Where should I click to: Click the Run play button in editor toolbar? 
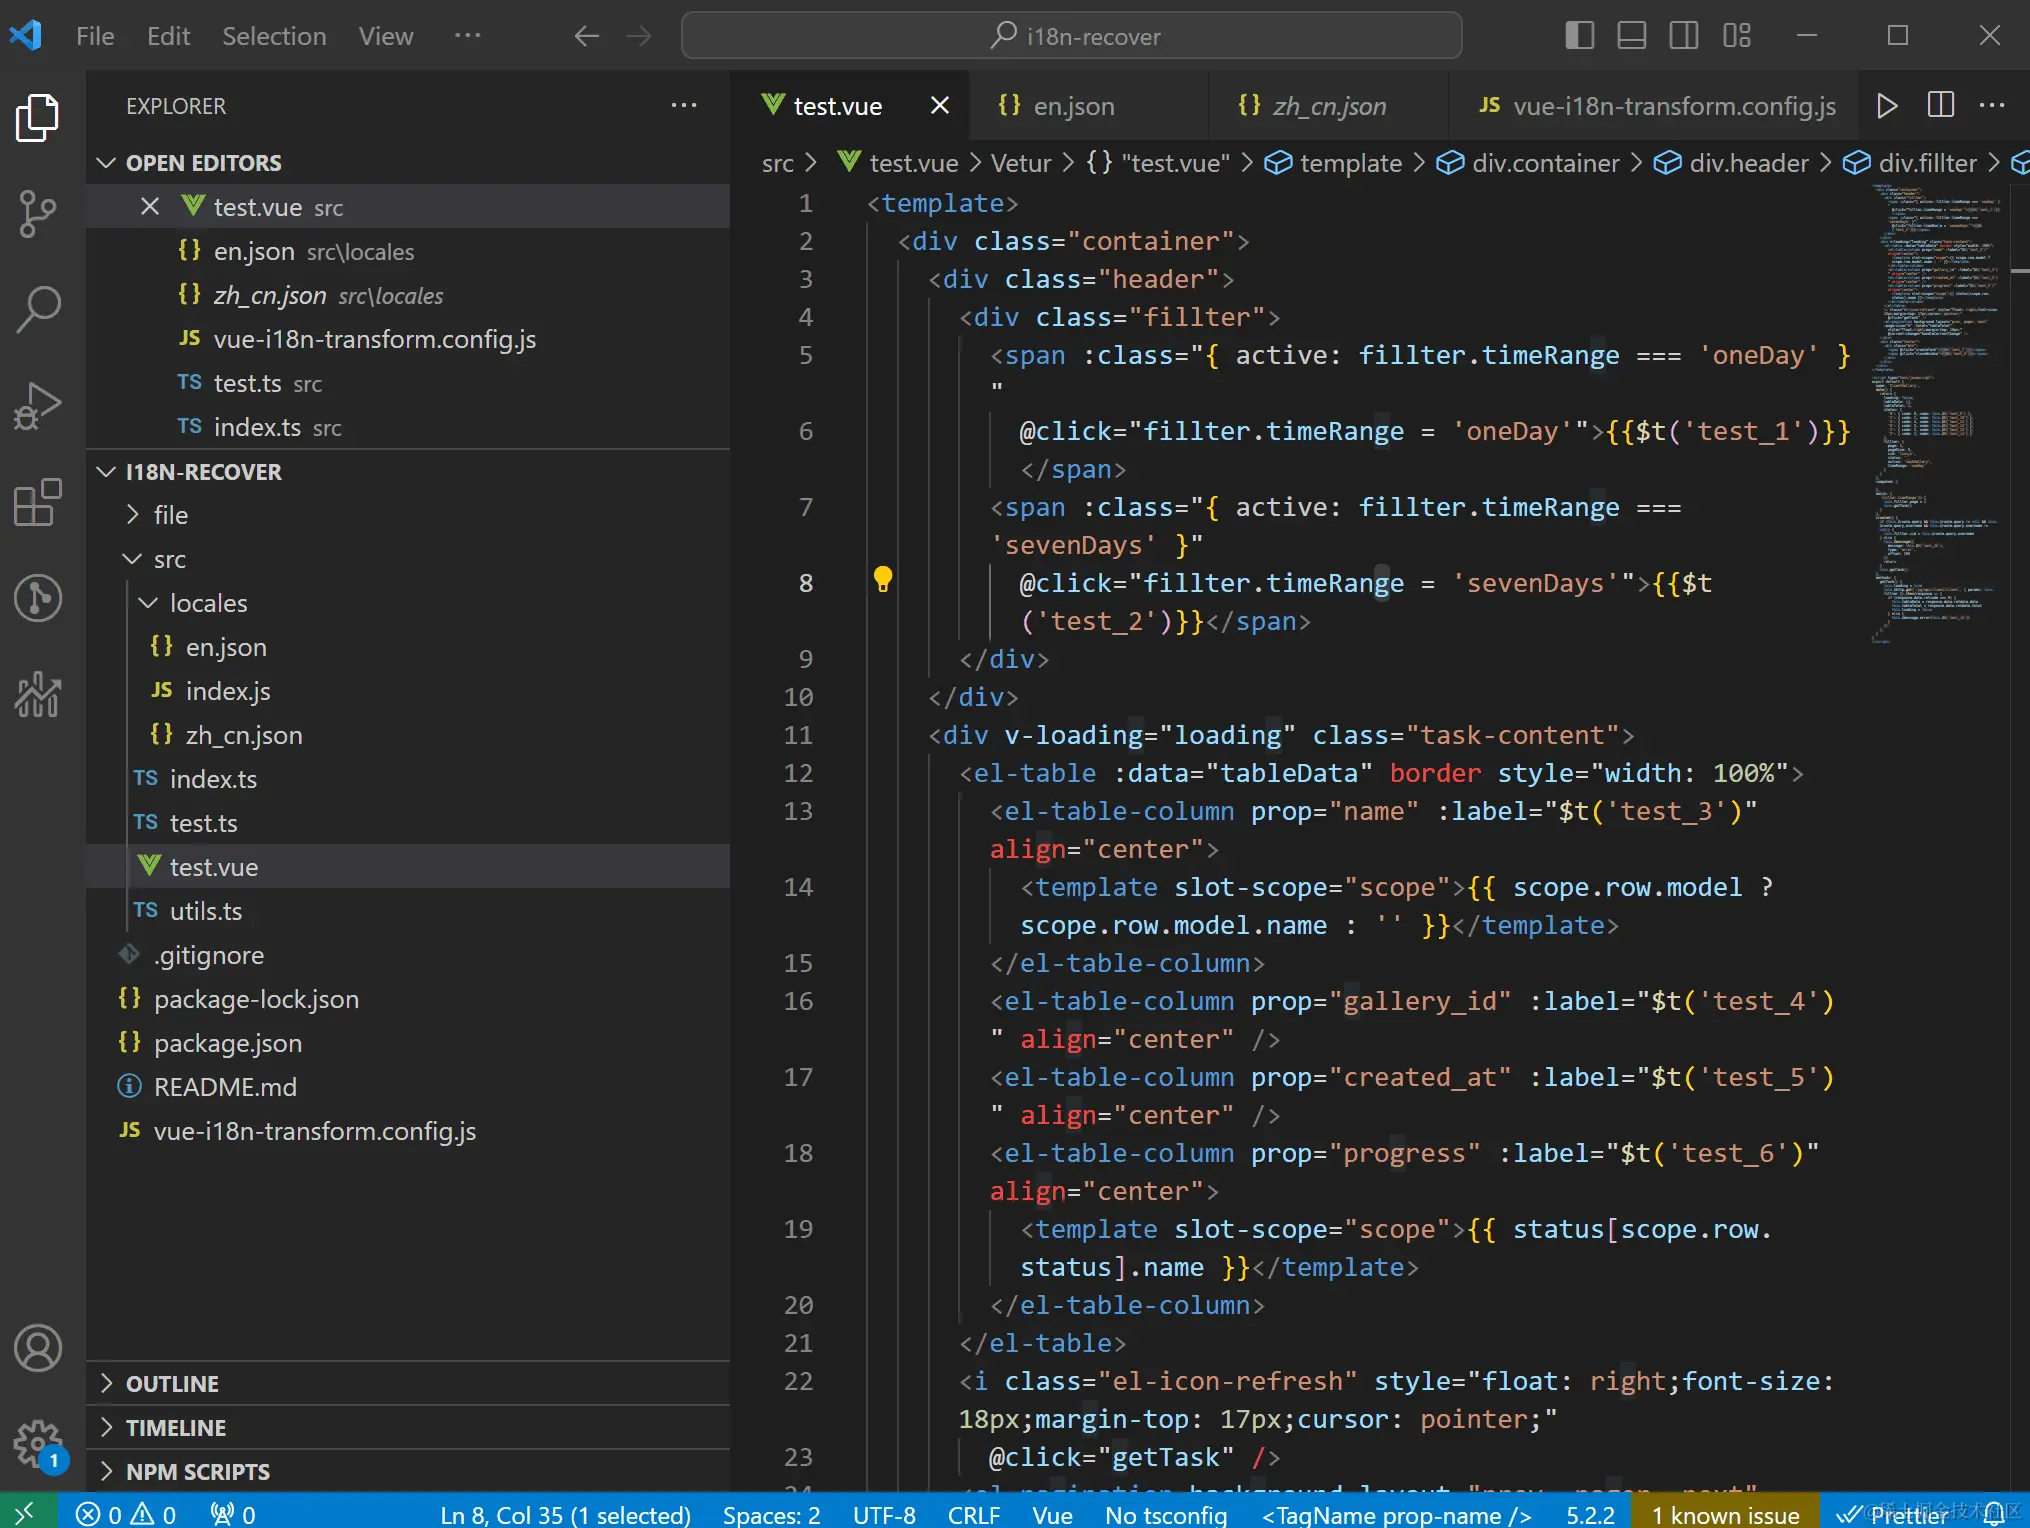click(1887, 106)
